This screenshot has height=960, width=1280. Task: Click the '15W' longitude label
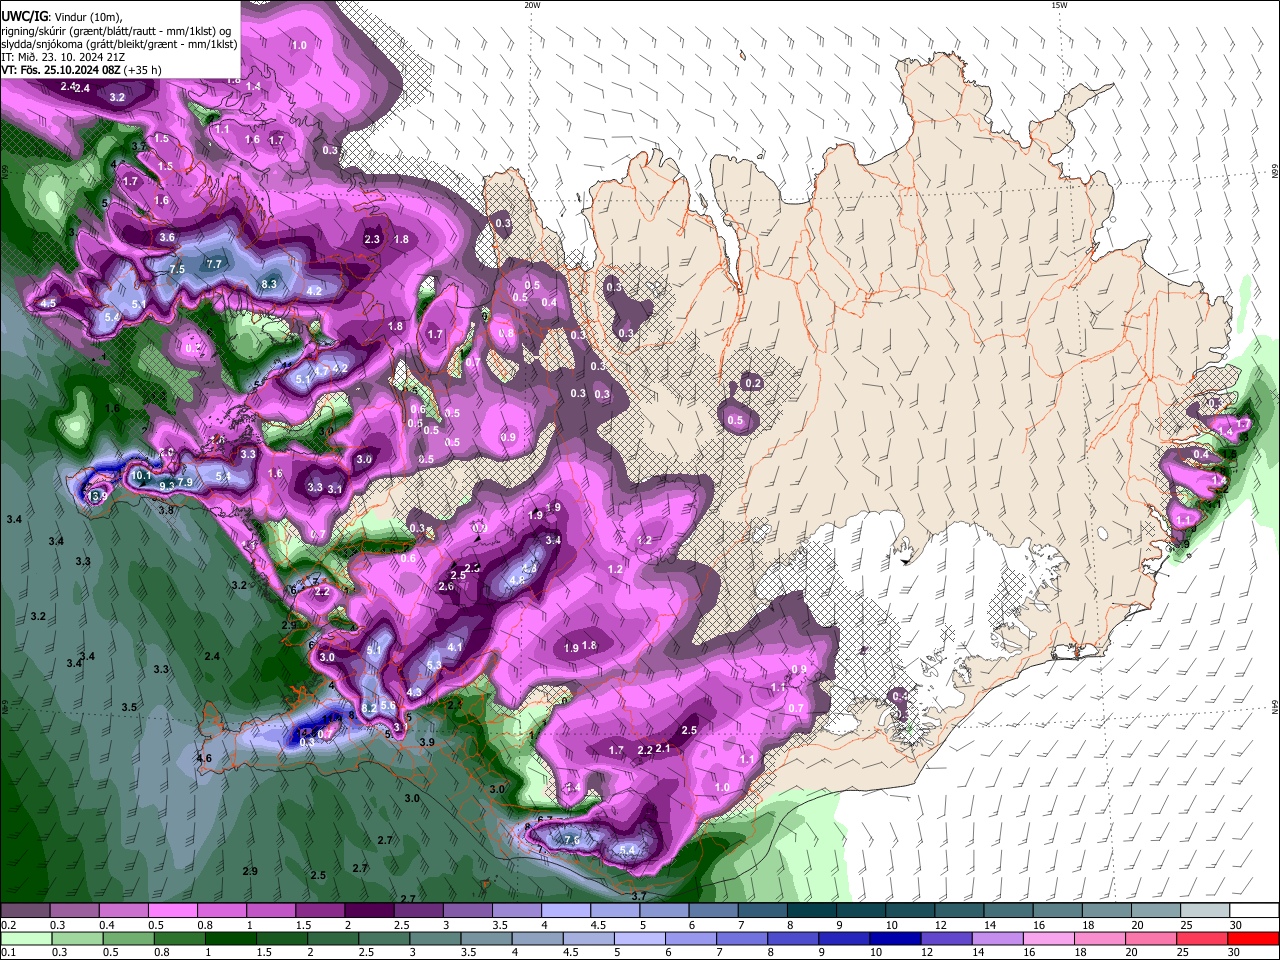point(1058,5)
